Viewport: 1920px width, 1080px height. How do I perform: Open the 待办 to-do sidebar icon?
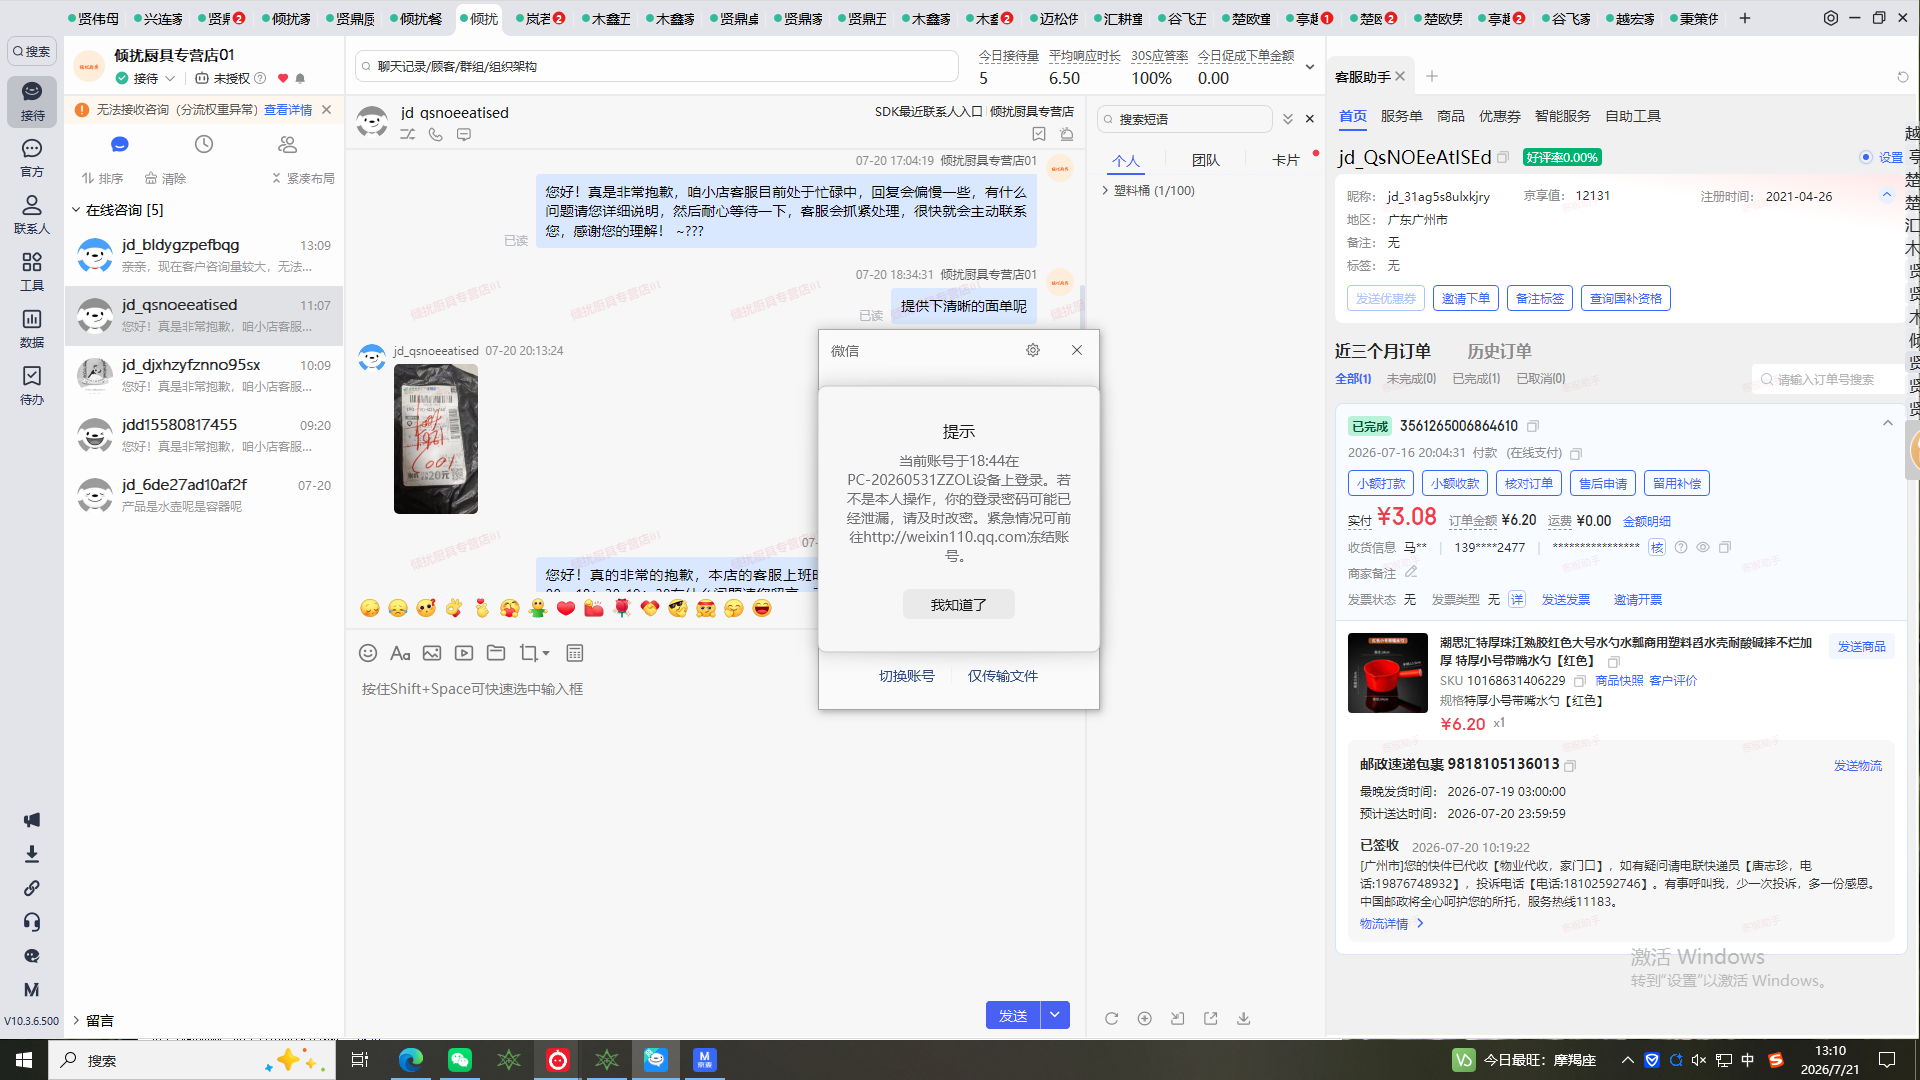pos(32,385)
